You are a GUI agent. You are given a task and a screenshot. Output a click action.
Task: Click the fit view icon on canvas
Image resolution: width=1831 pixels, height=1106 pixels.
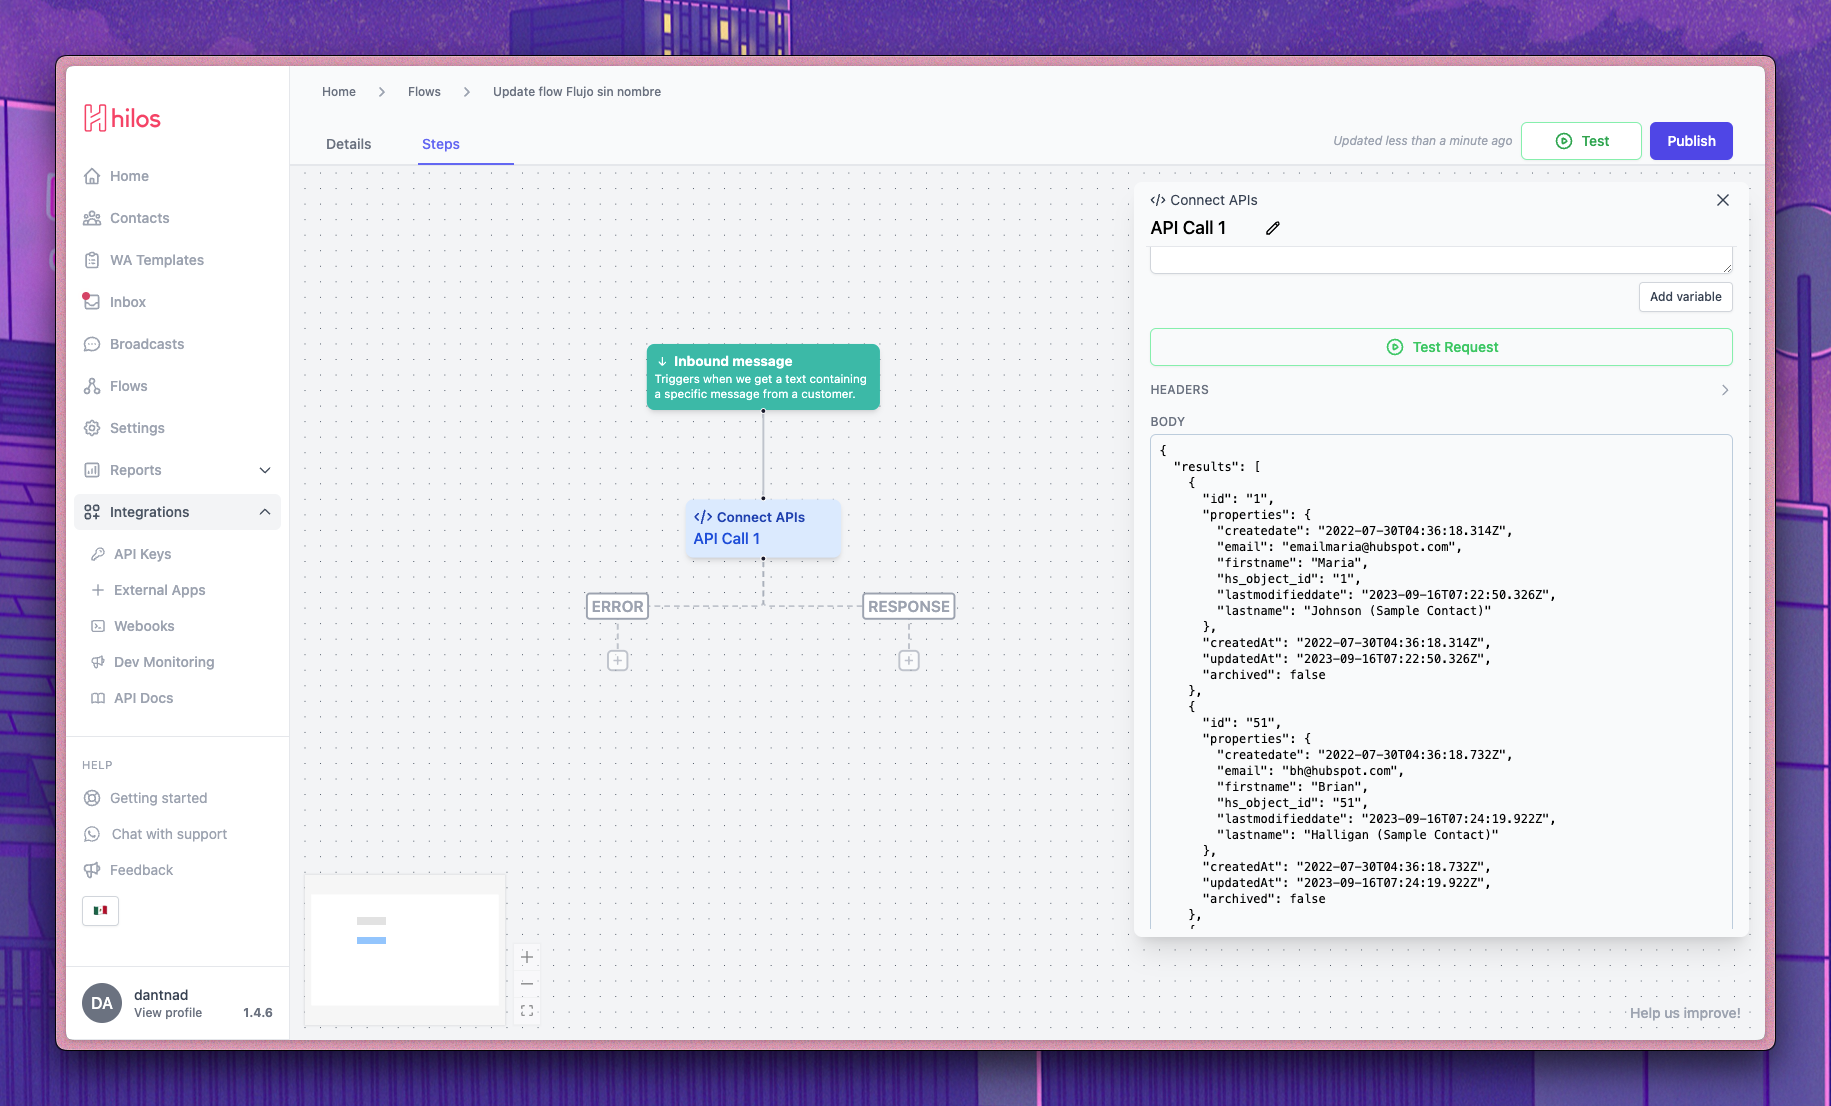(527, 1011)
